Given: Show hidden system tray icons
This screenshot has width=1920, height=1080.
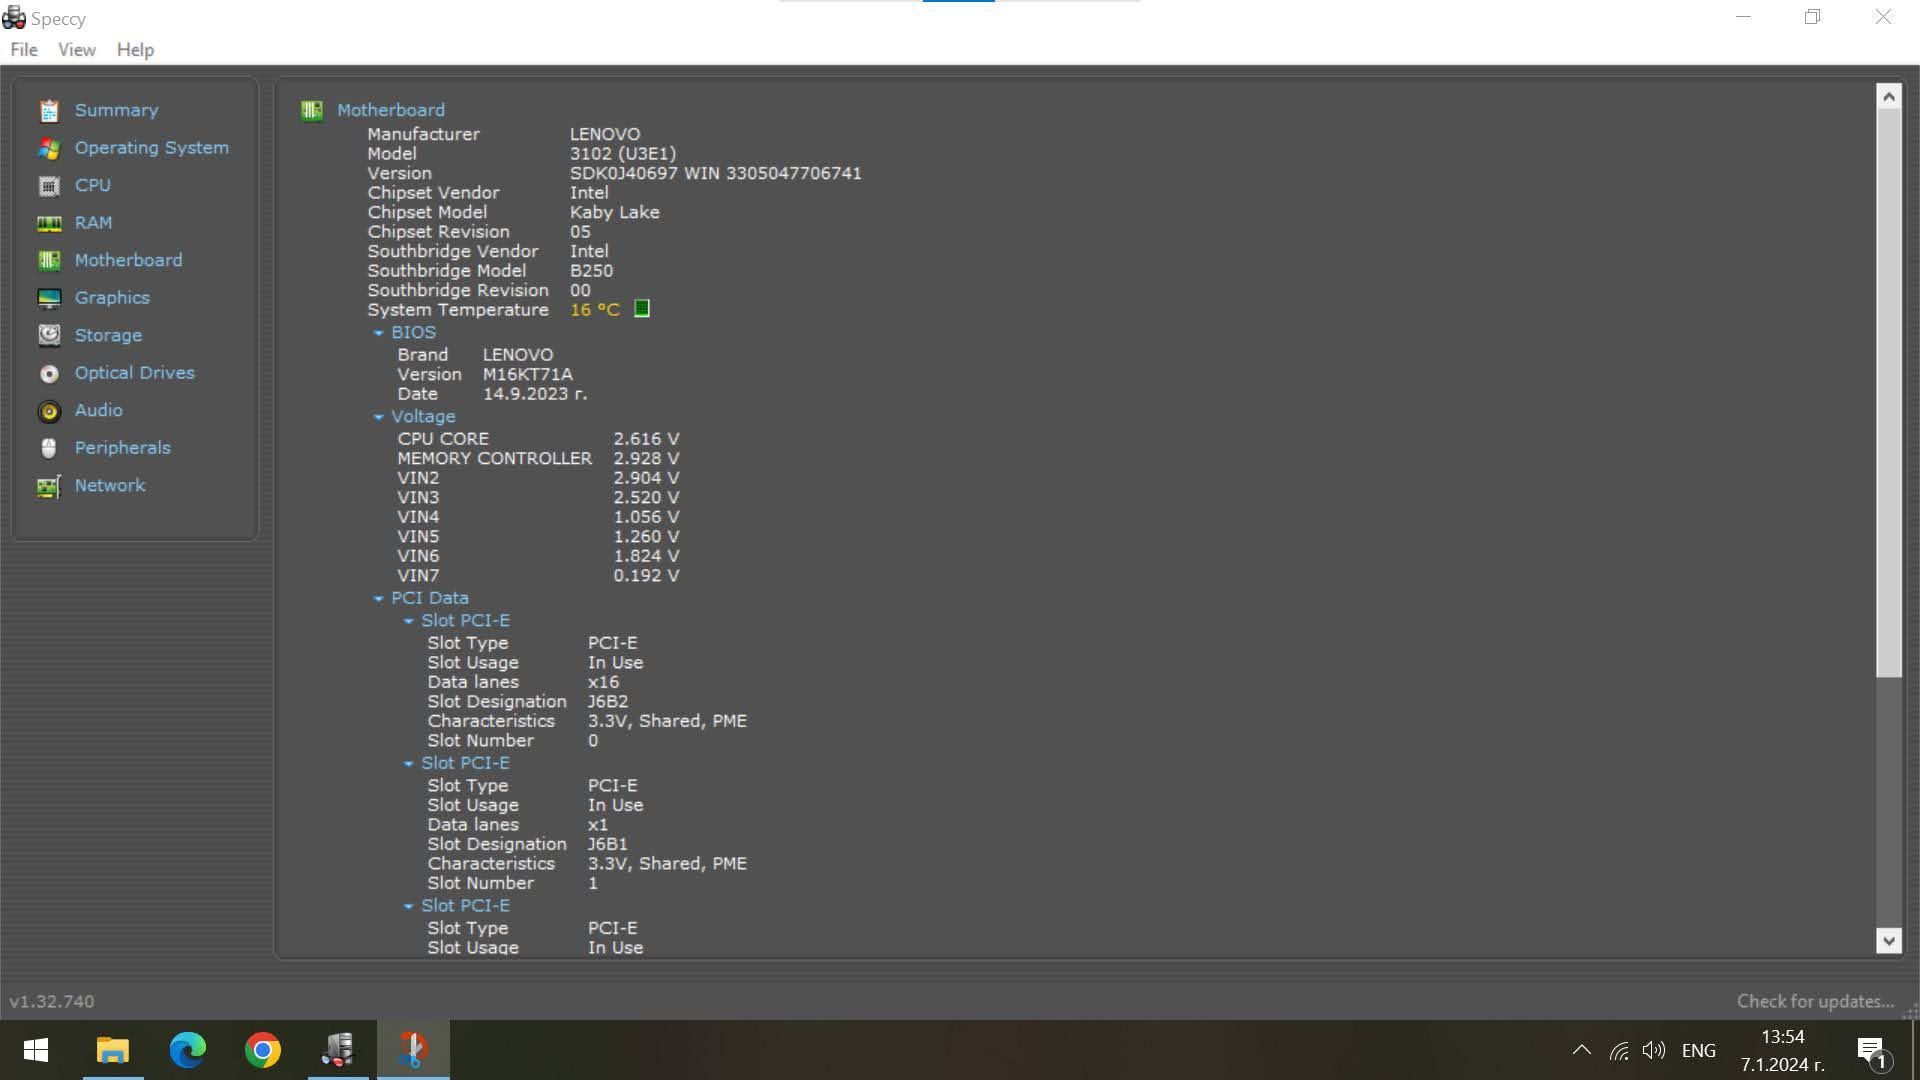Looking at the screenshot, I should 1582,1050.
